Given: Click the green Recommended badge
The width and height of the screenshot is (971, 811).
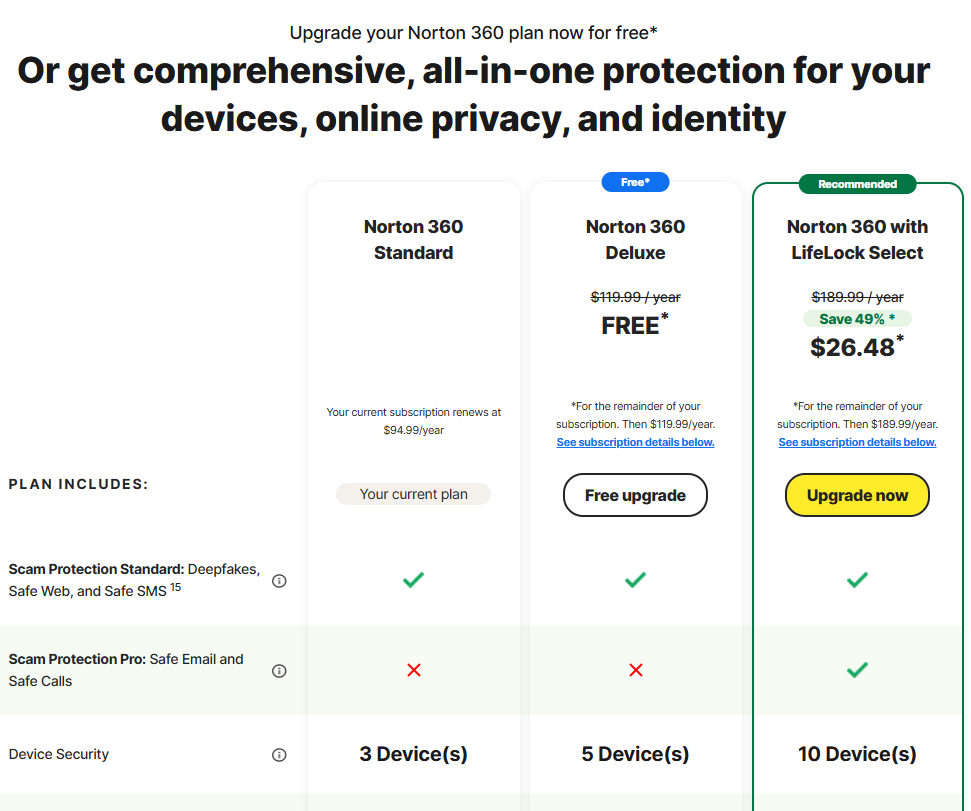Looking at the screenshot, I should [x=857, y=184].
